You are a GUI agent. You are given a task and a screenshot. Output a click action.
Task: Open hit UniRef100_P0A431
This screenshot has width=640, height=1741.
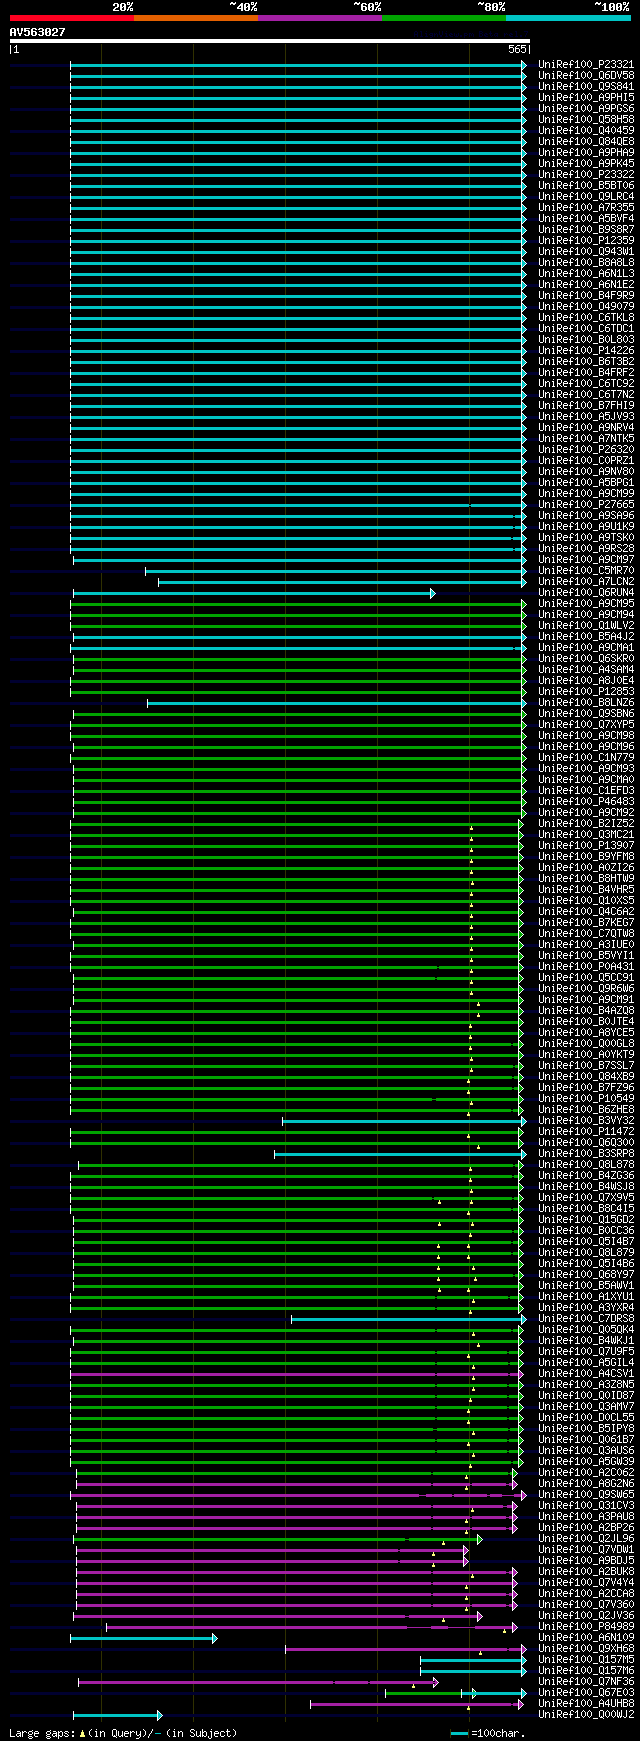pyautogui.click(x=586, y=966)
